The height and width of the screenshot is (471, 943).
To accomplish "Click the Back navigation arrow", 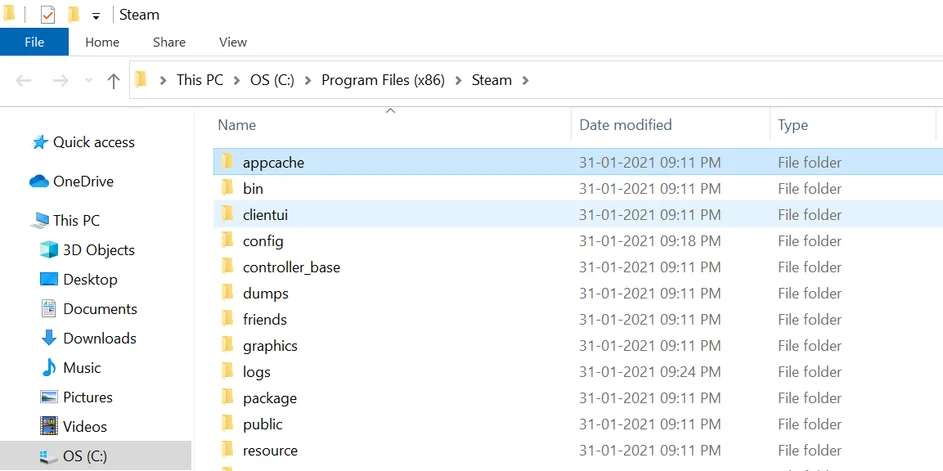I will coord(24,81).
